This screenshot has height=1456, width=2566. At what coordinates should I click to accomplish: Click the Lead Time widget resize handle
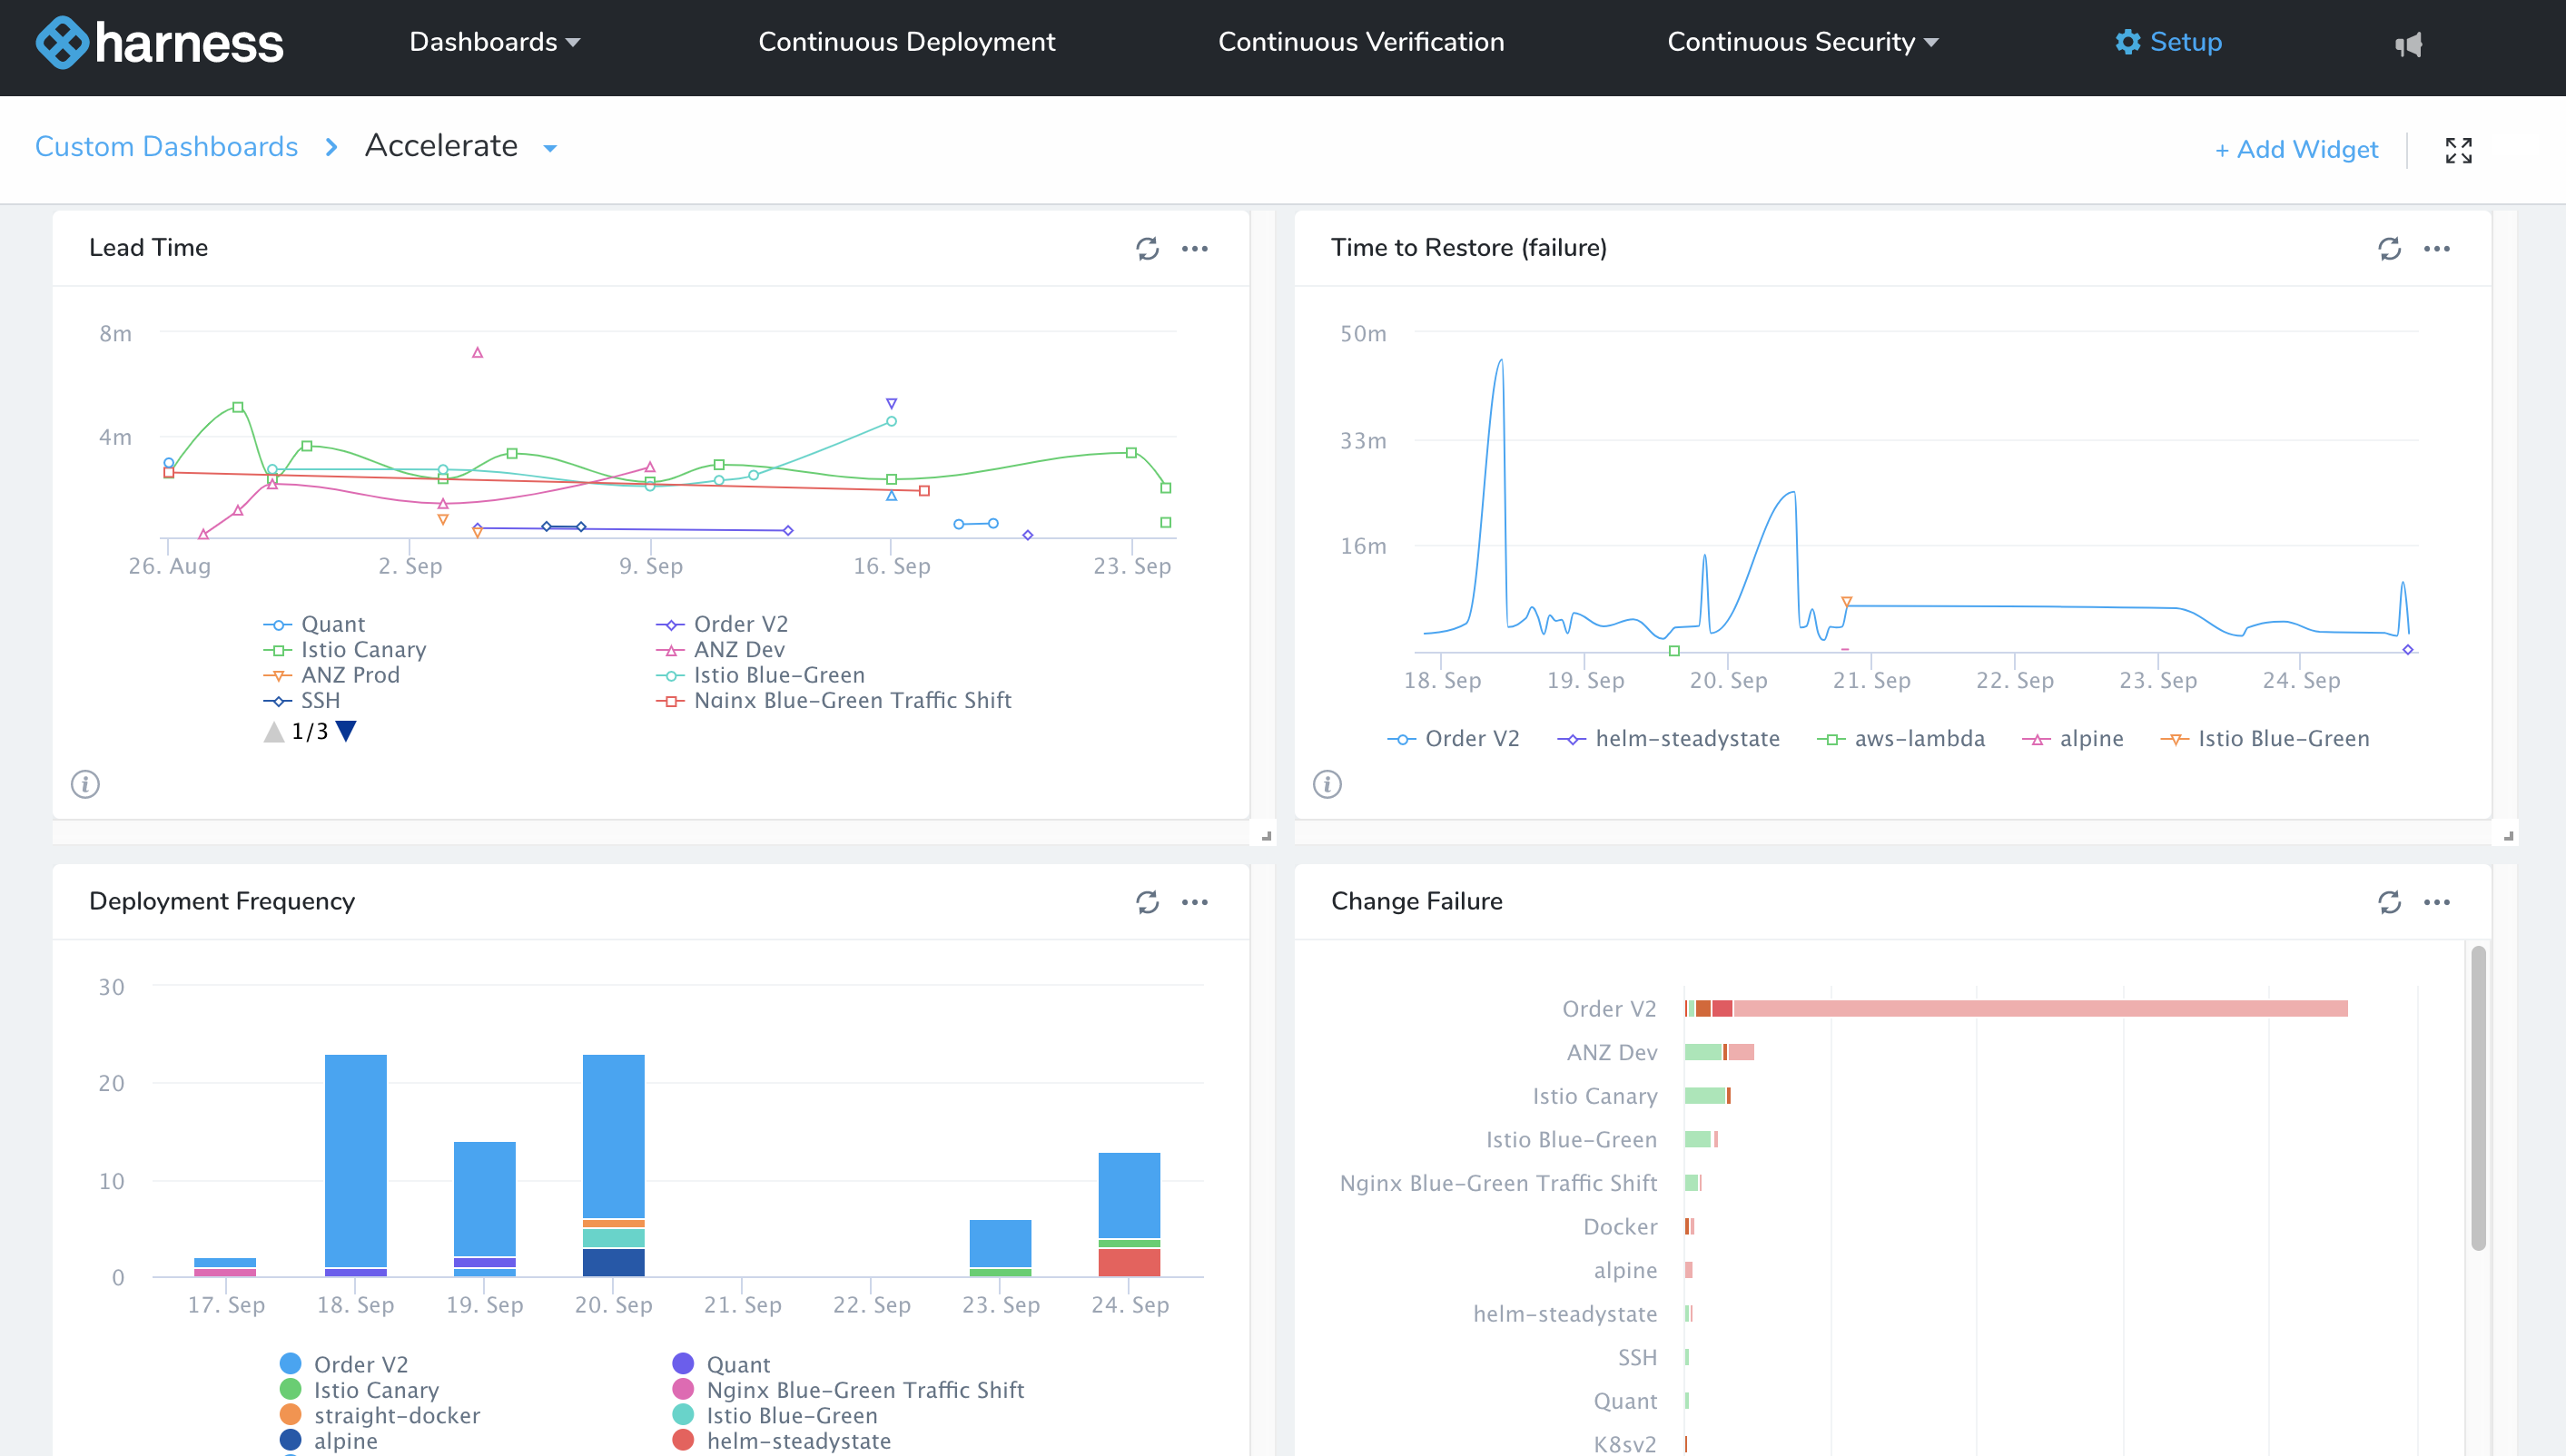click(1266, 835)
